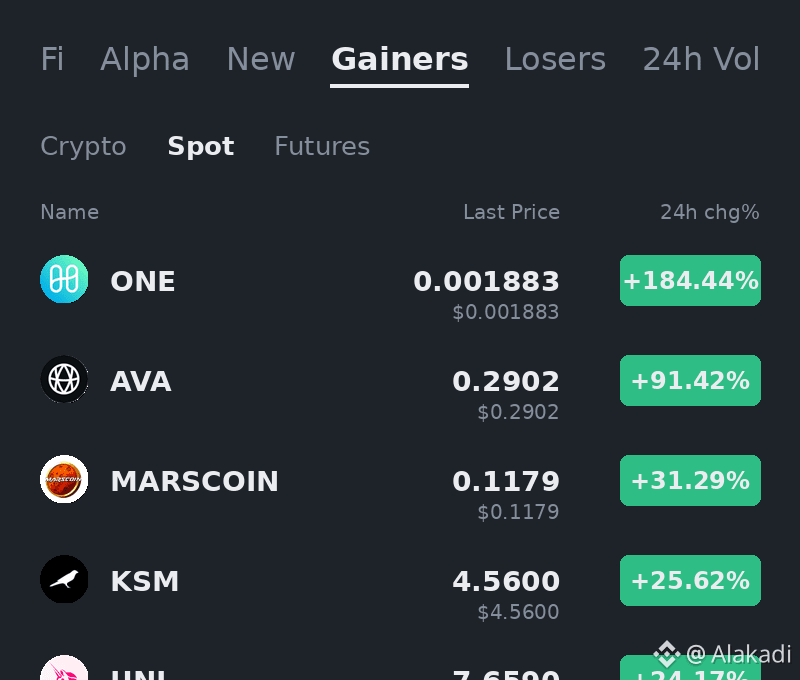Switch to the 24h Vol tab
This screenshot has height=680, width=800.
click(x=701, y=59)
